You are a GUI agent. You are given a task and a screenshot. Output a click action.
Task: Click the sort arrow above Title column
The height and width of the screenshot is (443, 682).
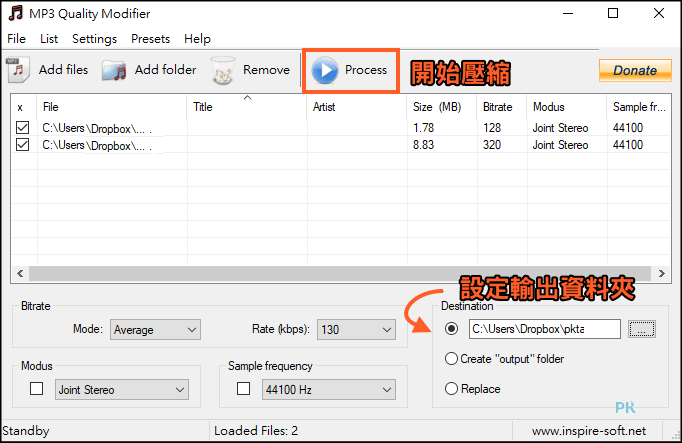247,97
